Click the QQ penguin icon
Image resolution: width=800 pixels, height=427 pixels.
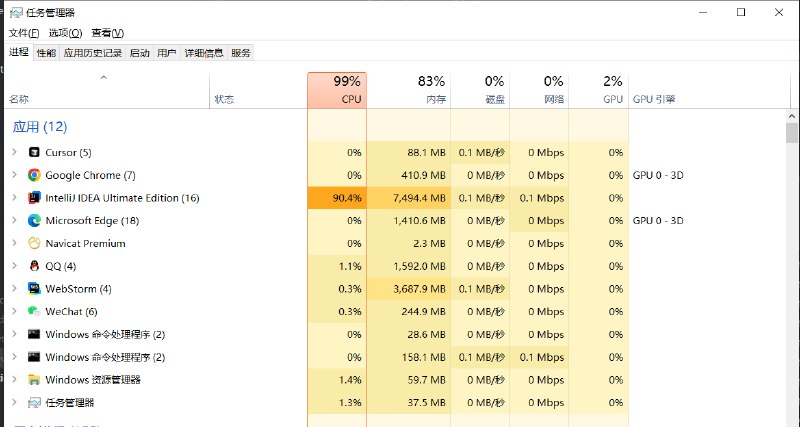(34, 266)
